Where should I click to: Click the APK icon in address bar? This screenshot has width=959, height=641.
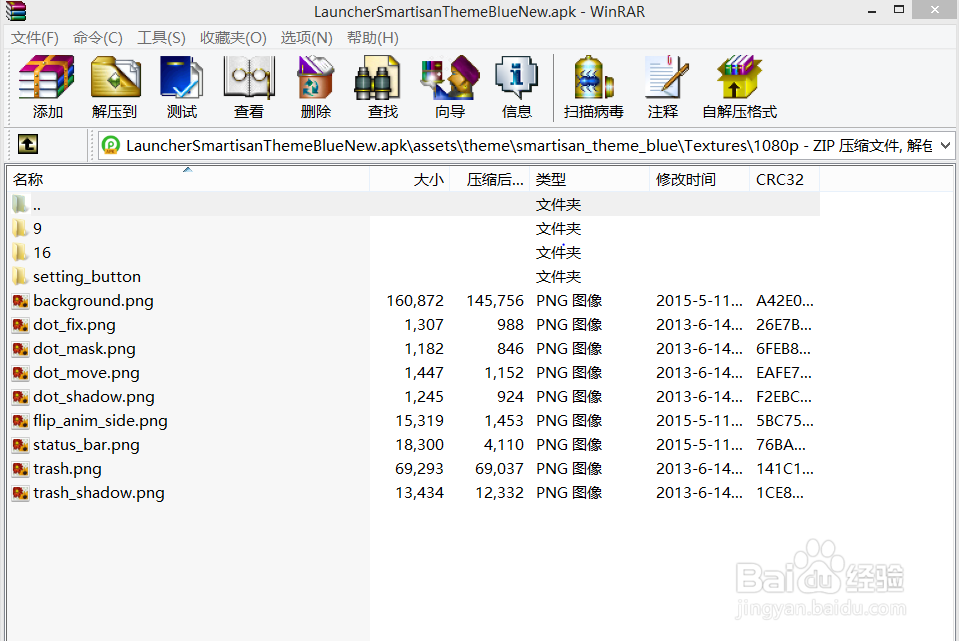pyautogui.click(x=111, y=145)
